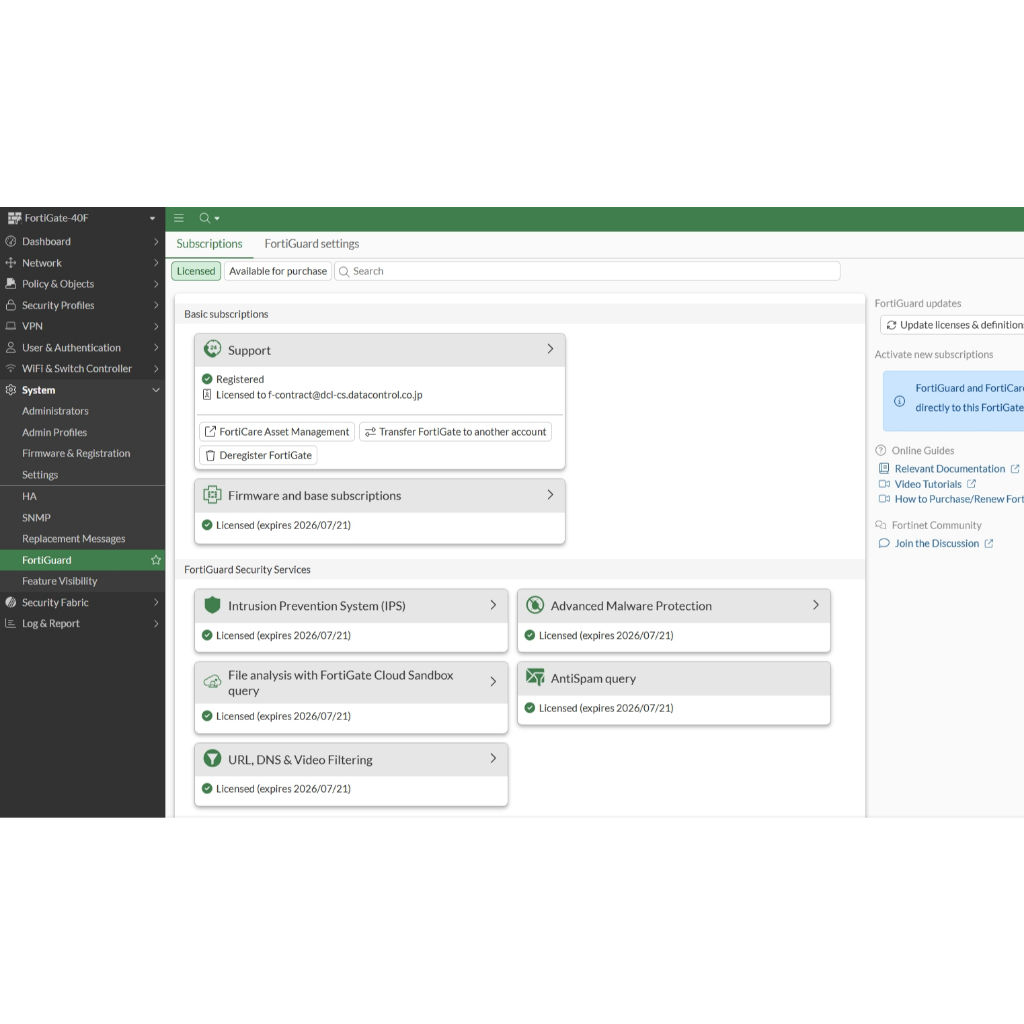Click the FortiGuard favorite star icon
This screenshot has height=1024, width=1024.
[155, 561]
